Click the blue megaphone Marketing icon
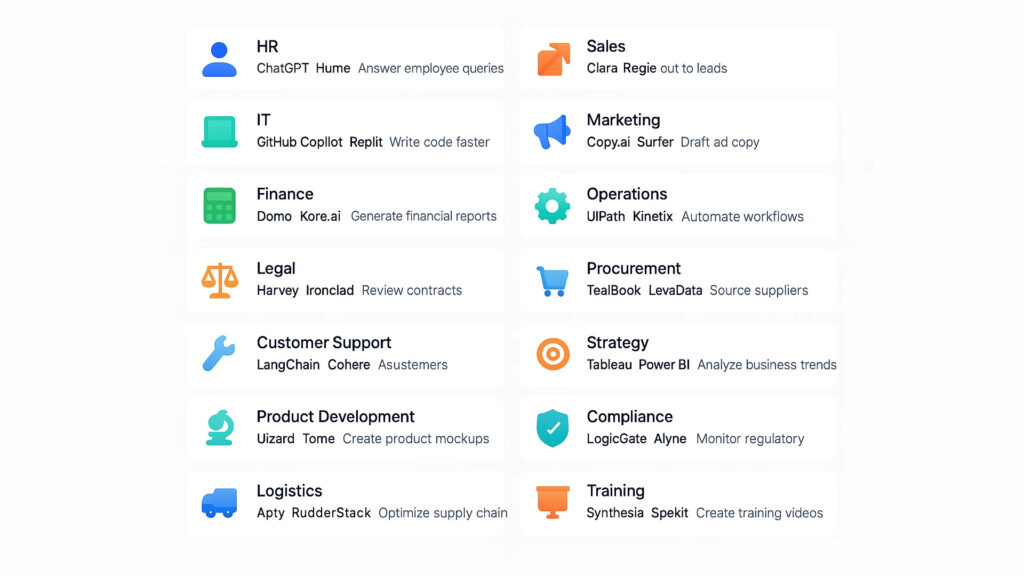This screenshot has width=1024, height=576. click(552, 132)
